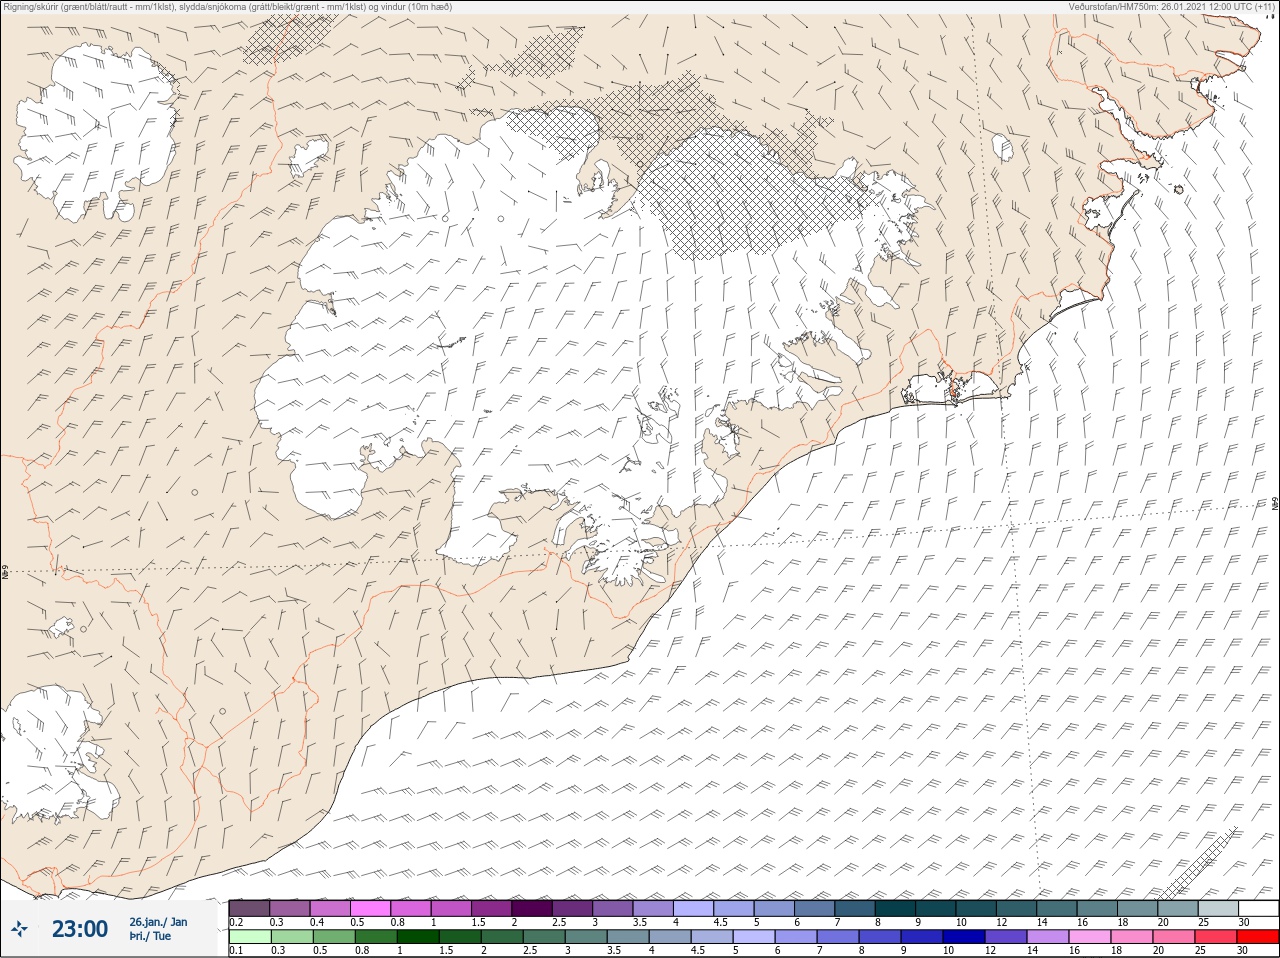The image size is (1280, 958).
Task: Choose the top-row swatch labeled 16
Action: [x=1097, y=908]
